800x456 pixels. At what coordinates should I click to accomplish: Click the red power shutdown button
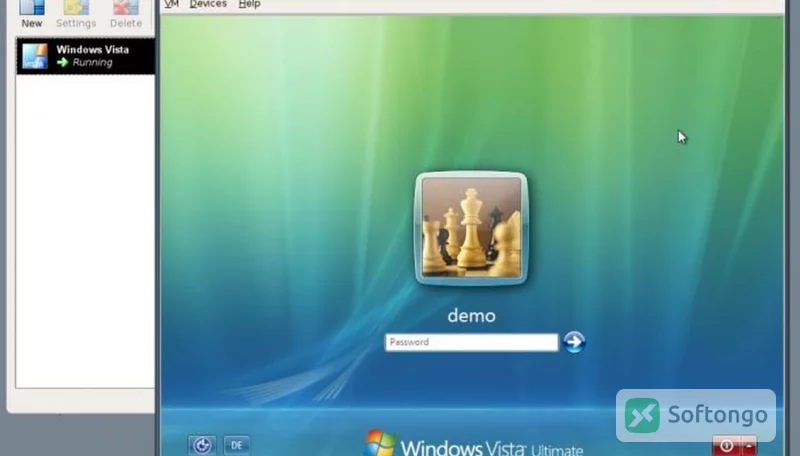pyautogui.click(x=727, y=446)
